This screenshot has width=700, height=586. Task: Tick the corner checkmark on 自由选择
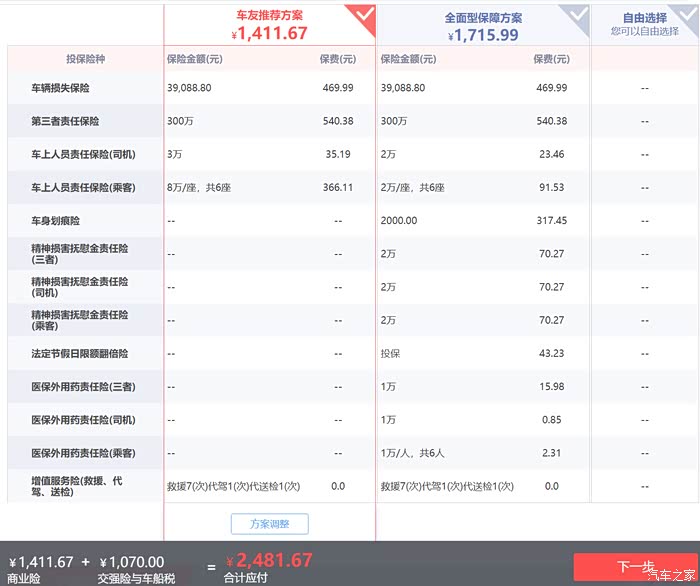686,14
